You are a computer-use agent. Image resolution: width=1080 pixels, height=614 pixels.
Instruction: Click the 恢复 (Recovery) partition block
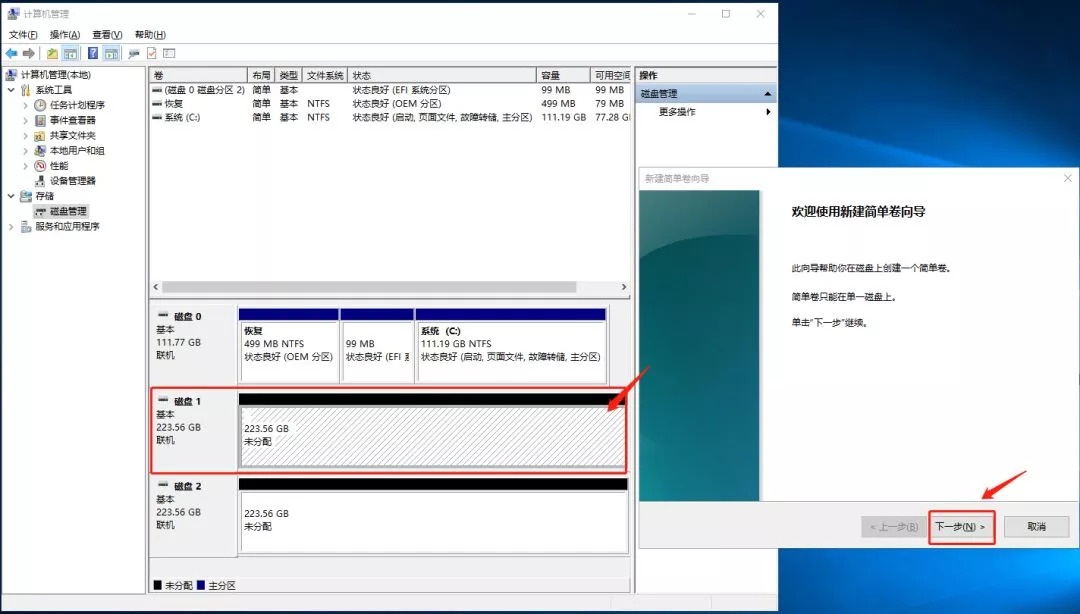tap(288, 340)
